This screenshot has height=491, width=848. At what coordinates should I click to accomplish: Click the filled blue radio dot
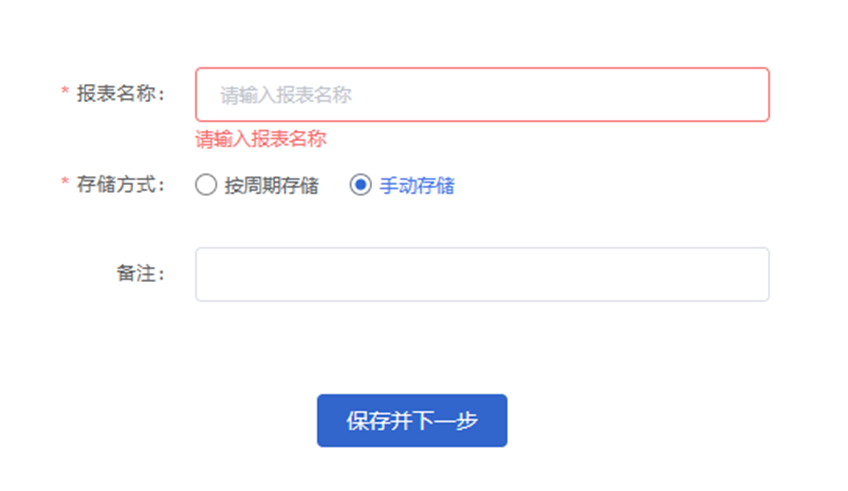[x=360, y=185]
